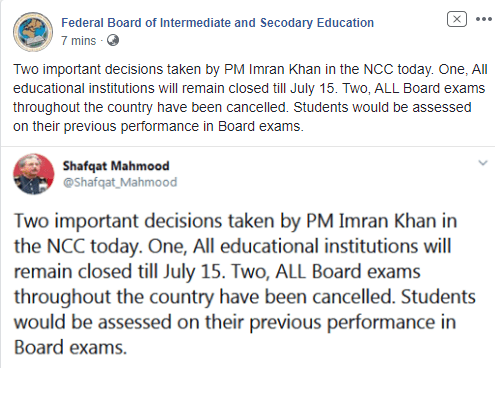504x397 pixels.
Task: Click 'Secodary Education' in the page title
Action: [317, 23]
